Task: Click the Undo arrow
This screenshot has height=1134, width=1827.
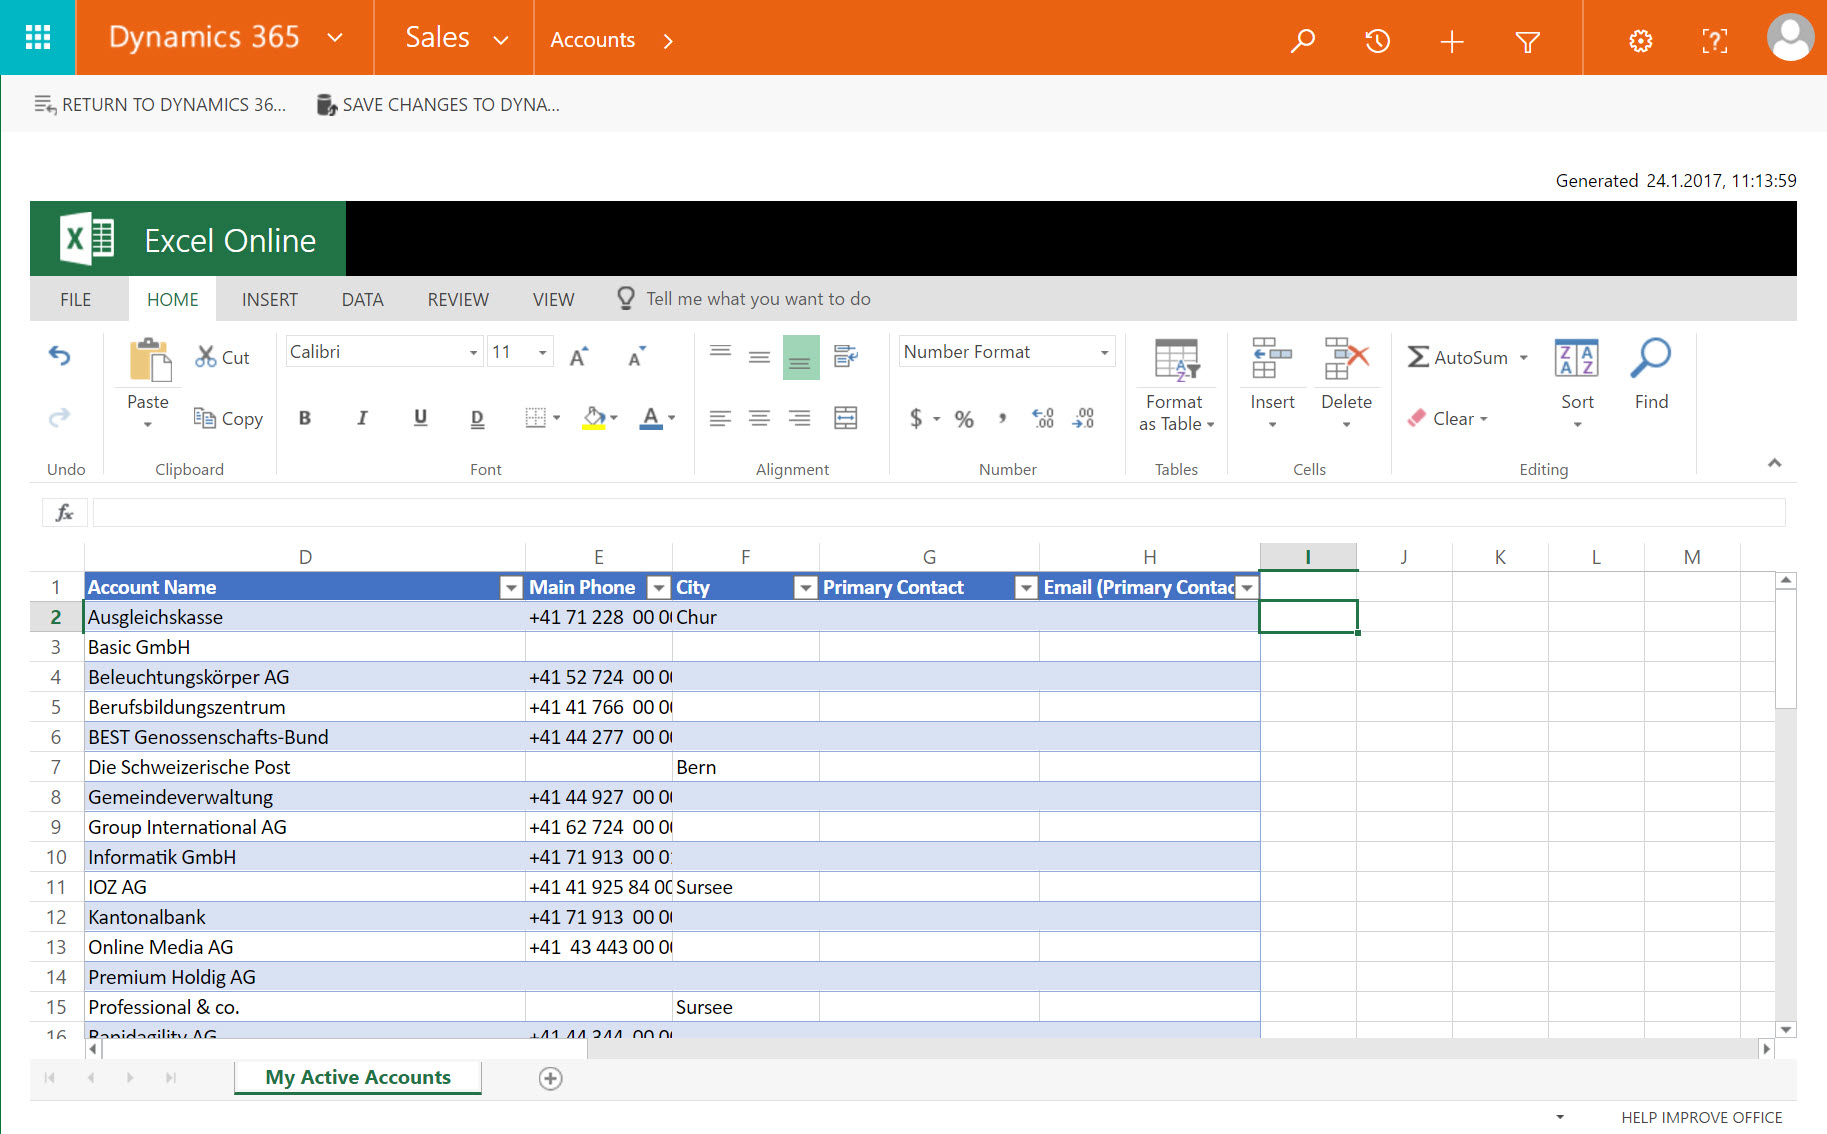Action: (60, 356)
